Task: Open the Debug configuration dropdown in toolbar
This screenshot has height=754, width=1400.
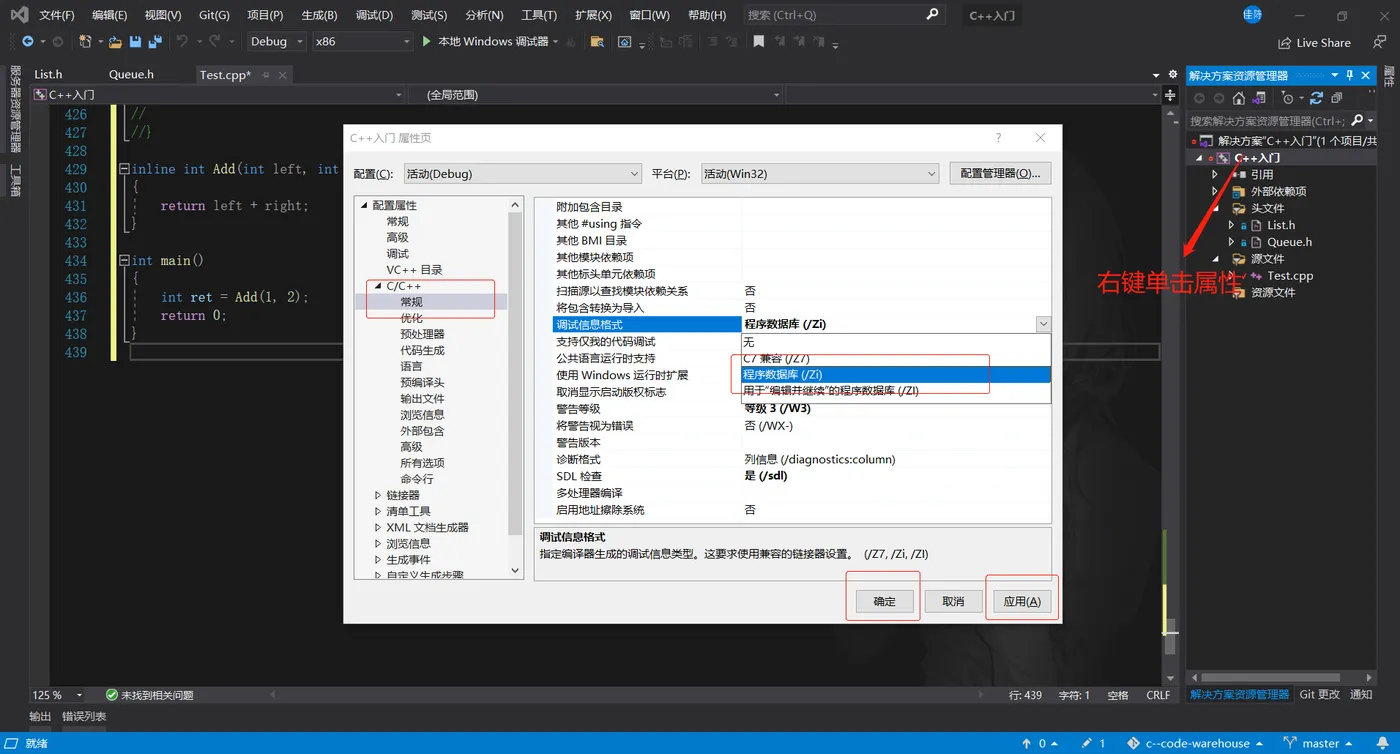Action: [277, 42]
